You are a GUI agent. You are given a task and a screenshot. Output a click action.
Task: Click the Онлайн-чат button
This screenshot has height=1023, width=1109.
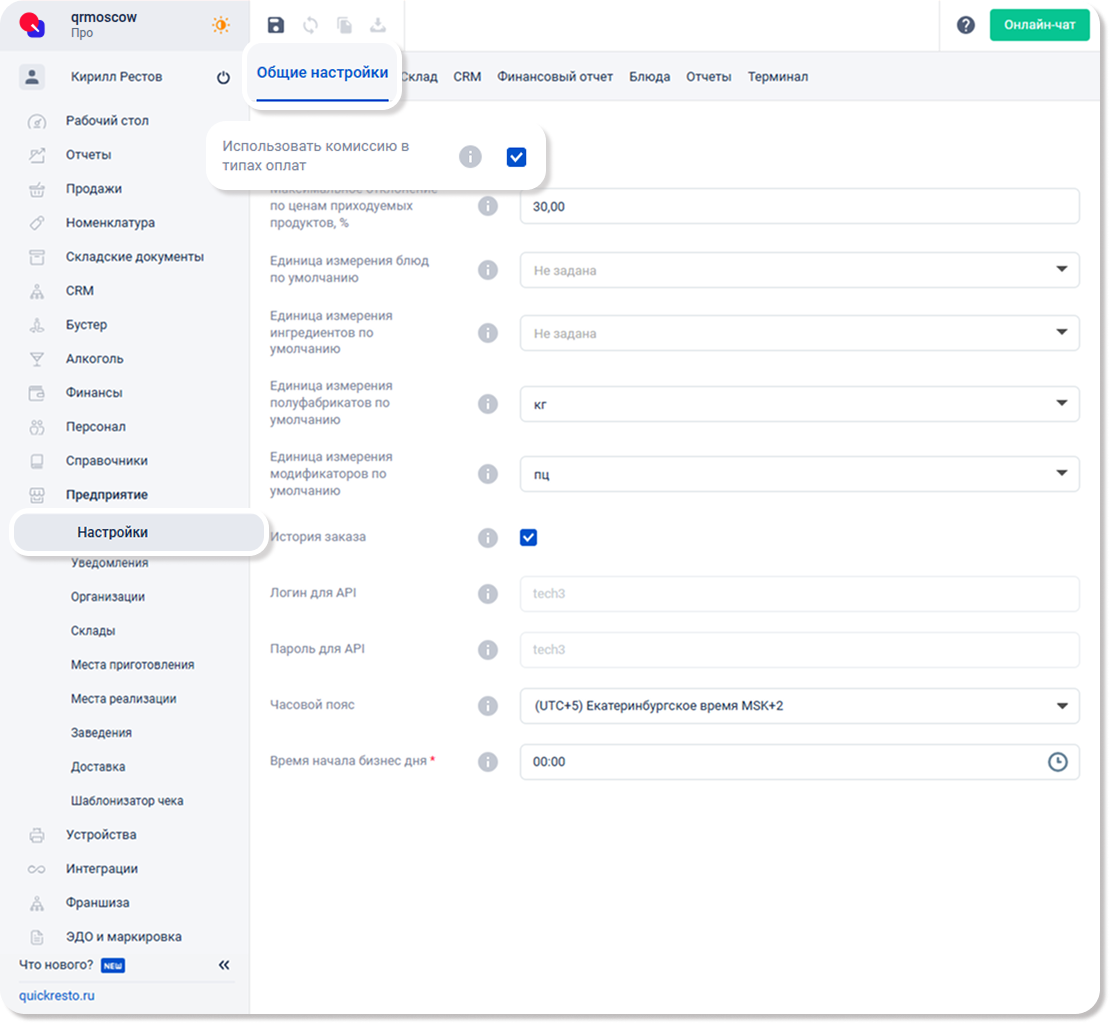pyautogui.click(x=1039, y=26)
